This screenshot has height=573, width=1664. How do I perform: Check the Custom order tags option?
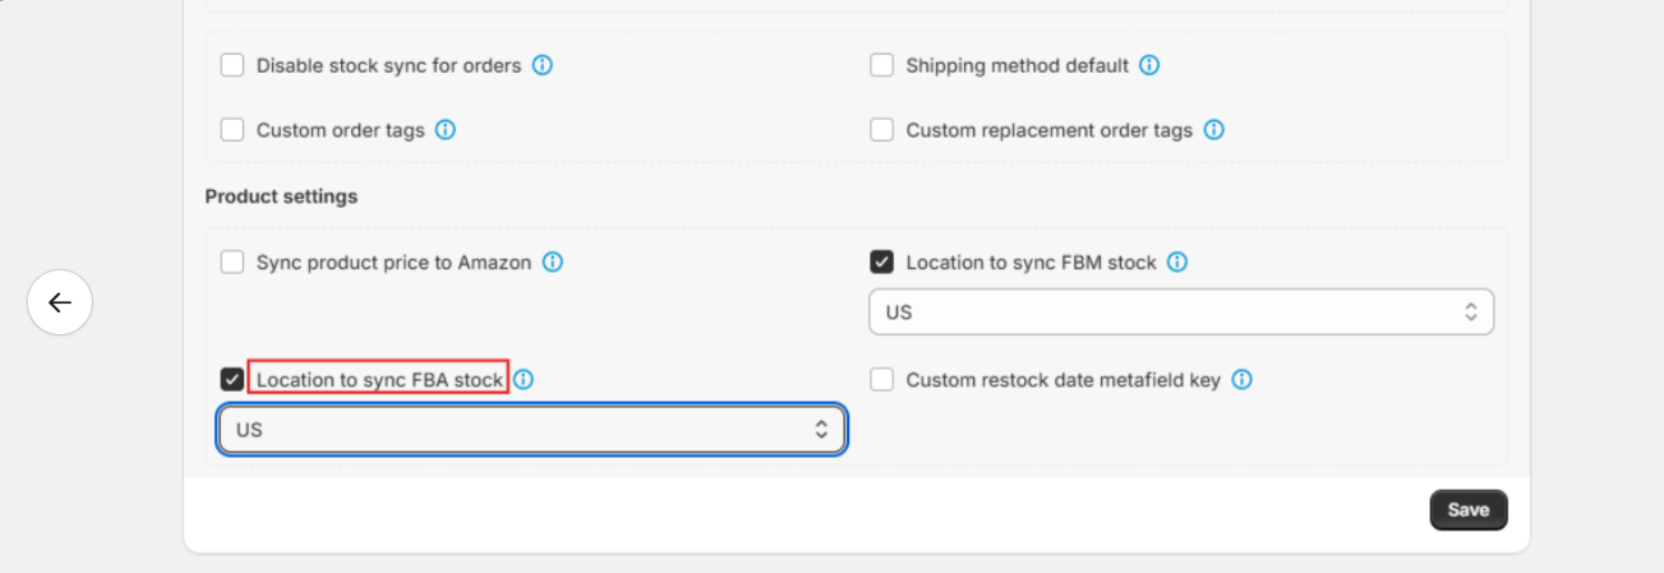click(232, 130)
